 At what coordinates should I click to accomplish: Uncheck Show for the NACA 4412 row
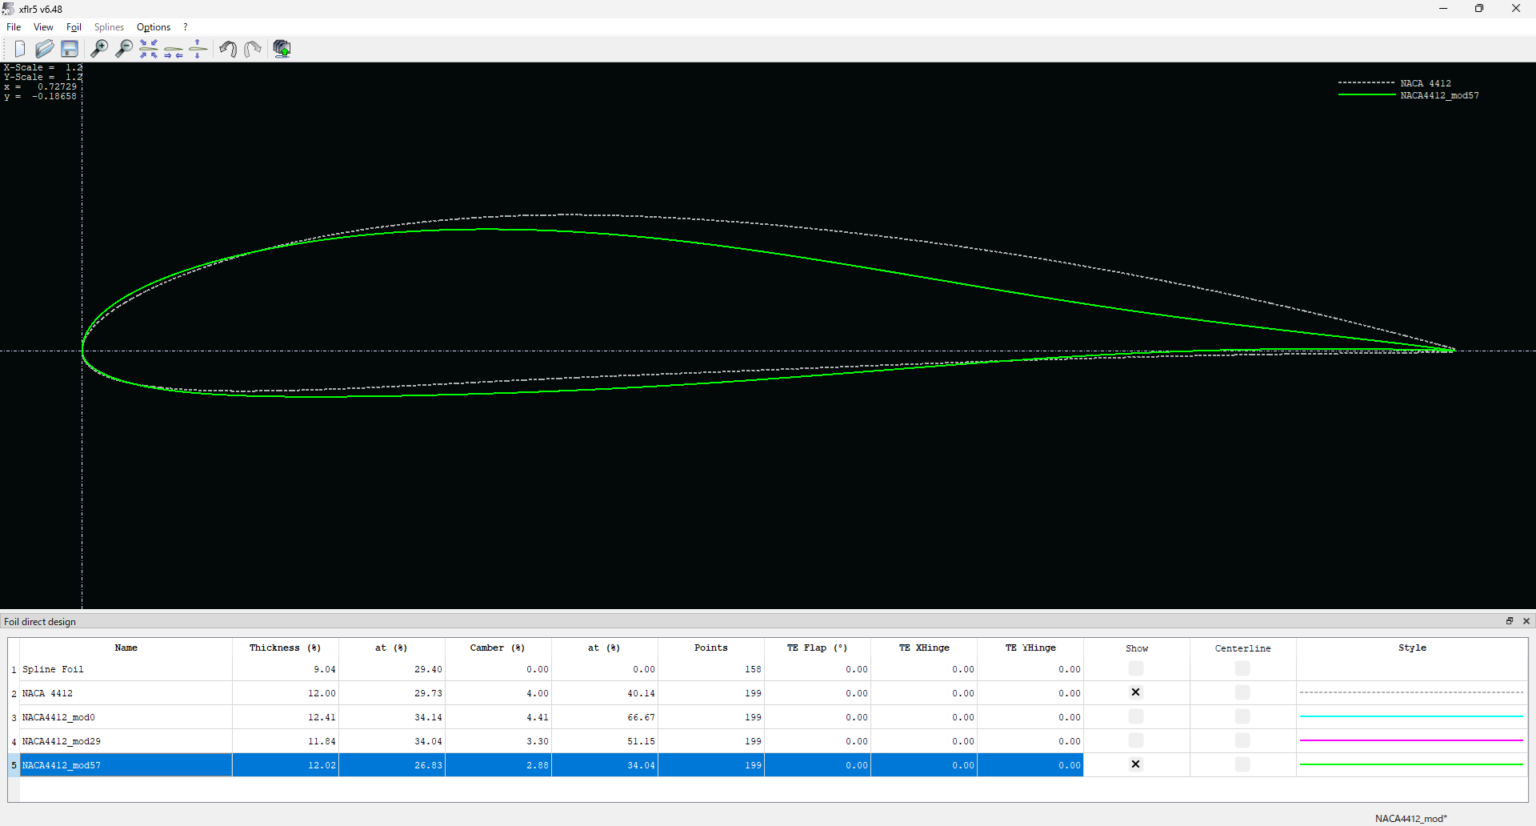(x=1135, y=693)
